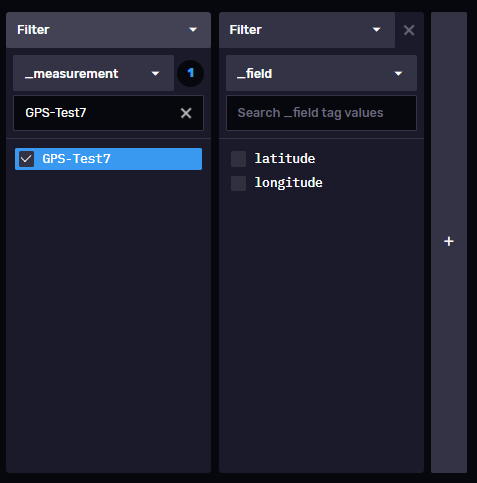477x483 pixels.
Task: Enable the longitude field checkbox
Action: pos(239,183)
